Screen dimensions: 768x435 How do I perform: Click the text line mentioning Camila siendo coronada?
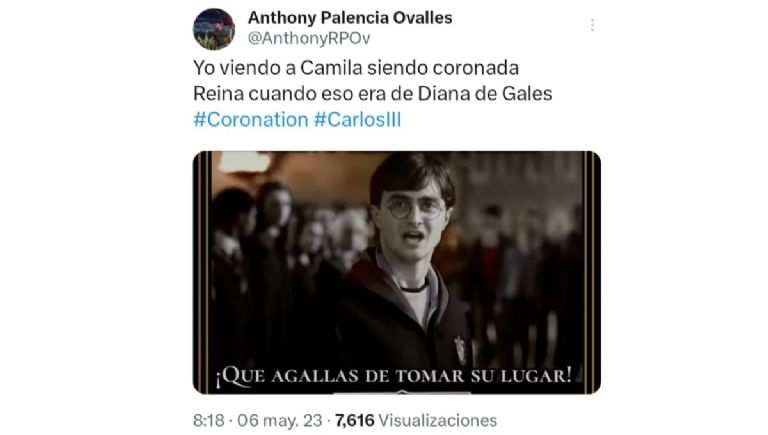pos(356,68)
